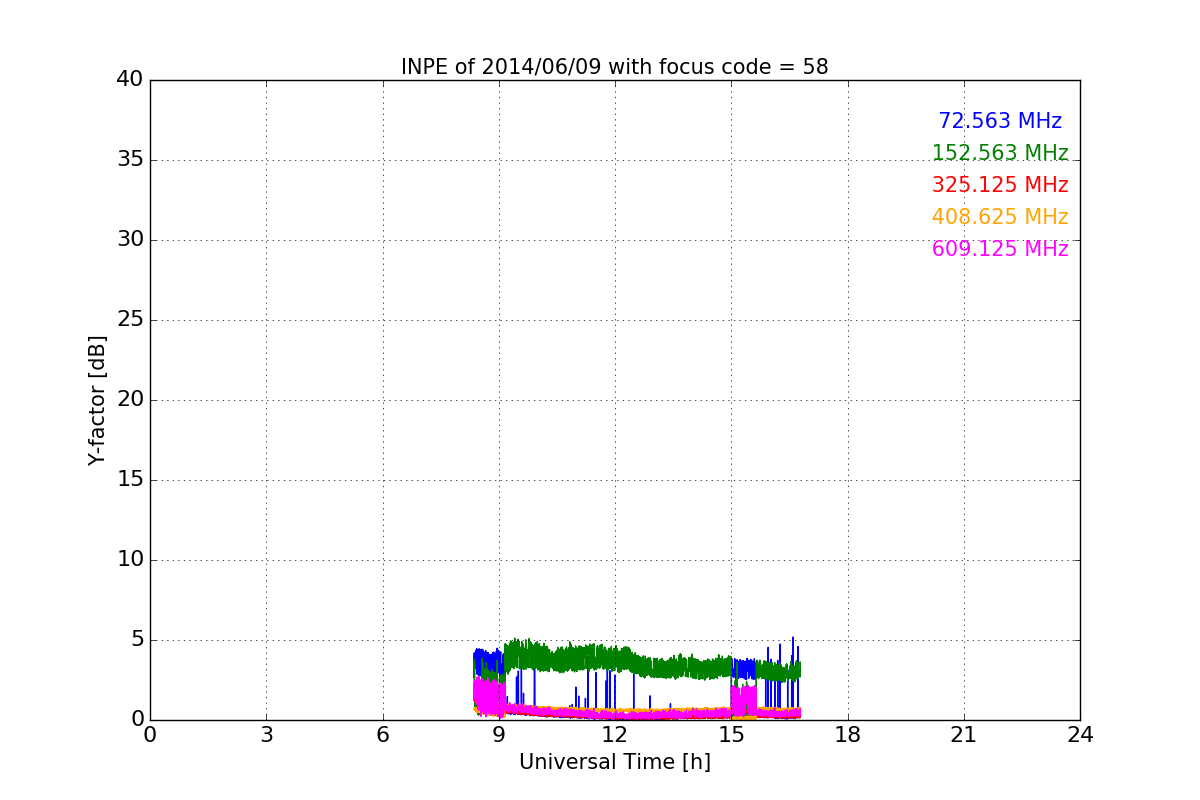Click the plot title 'INPE of 2014/06/09 with focus code = 58'

(615, 67)
